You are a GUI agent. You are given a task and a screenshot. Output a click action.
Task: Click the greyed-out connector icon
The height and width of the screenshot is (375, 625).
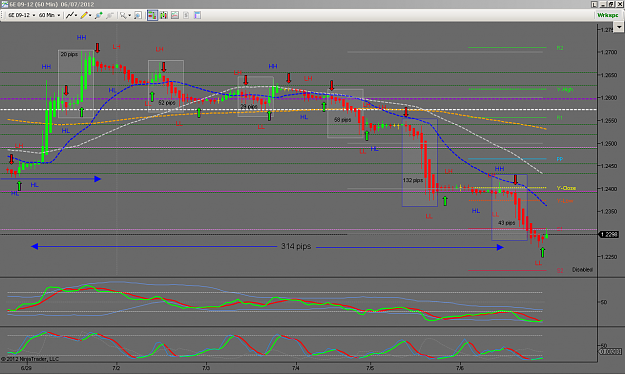pos(110,15)
